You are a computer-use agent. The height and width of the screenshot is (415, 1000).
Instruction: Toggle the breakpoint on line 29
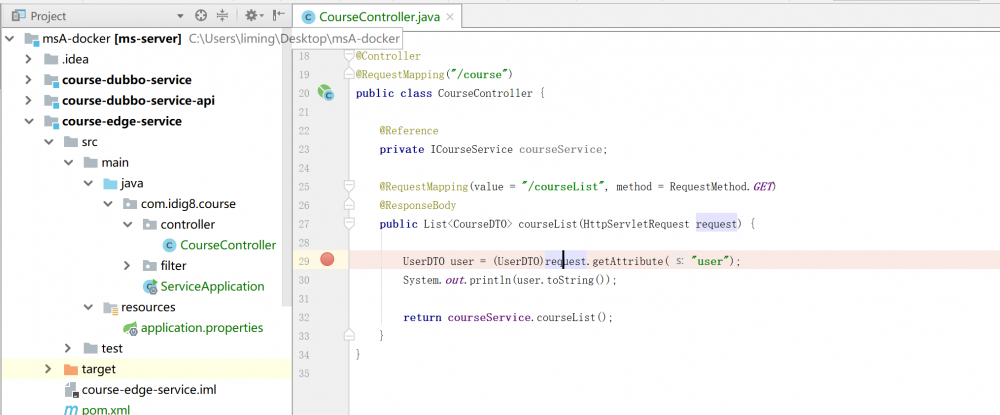point(327,259)
